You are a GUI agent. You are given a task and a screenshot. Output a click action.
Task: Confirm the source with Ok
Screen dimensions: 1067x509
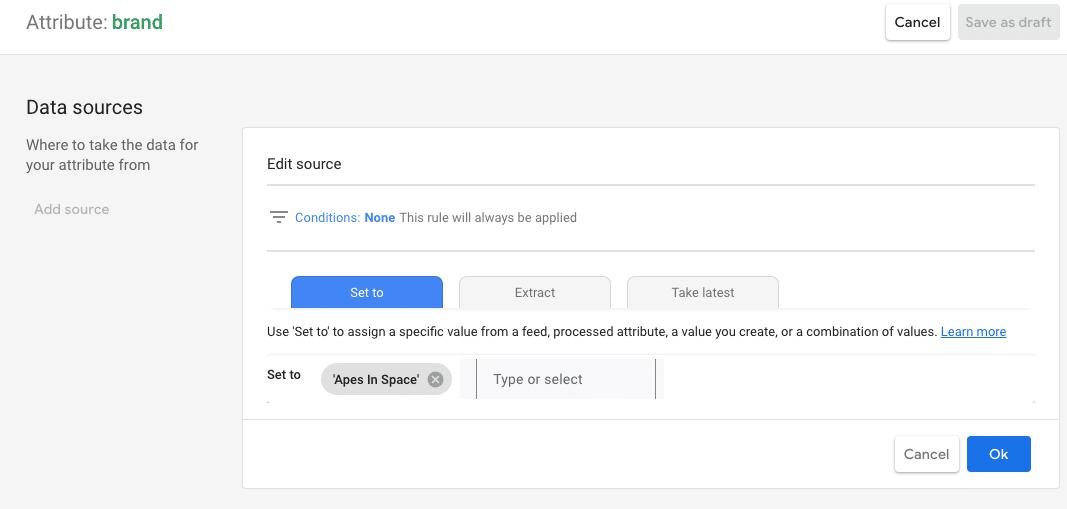pyautogui.click(x=998, y=454)
